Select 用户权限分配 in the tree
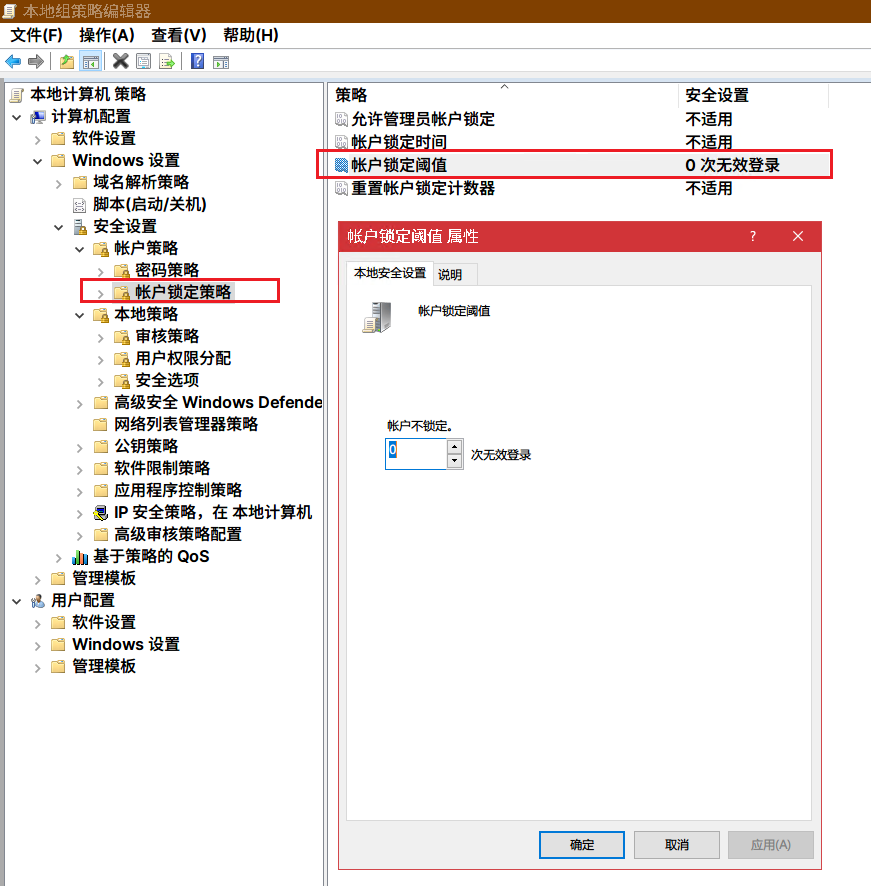Screen dimensions: 871x886 click(183, 358)
